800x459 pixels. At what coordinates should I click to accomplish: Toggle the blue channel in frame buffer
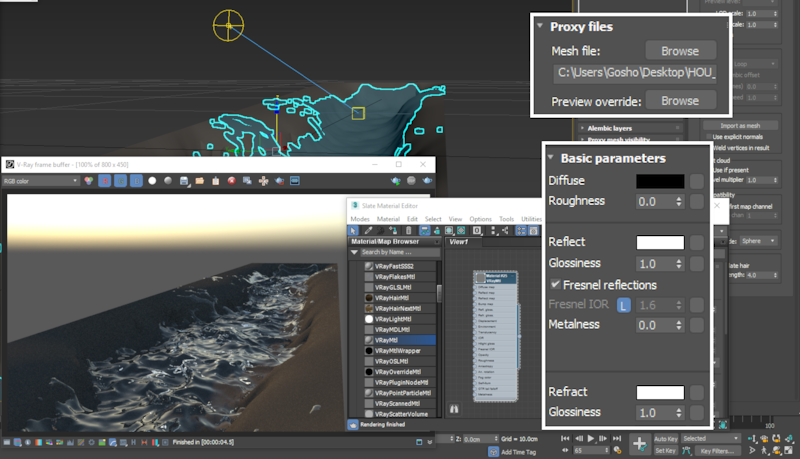coord(136,181)
